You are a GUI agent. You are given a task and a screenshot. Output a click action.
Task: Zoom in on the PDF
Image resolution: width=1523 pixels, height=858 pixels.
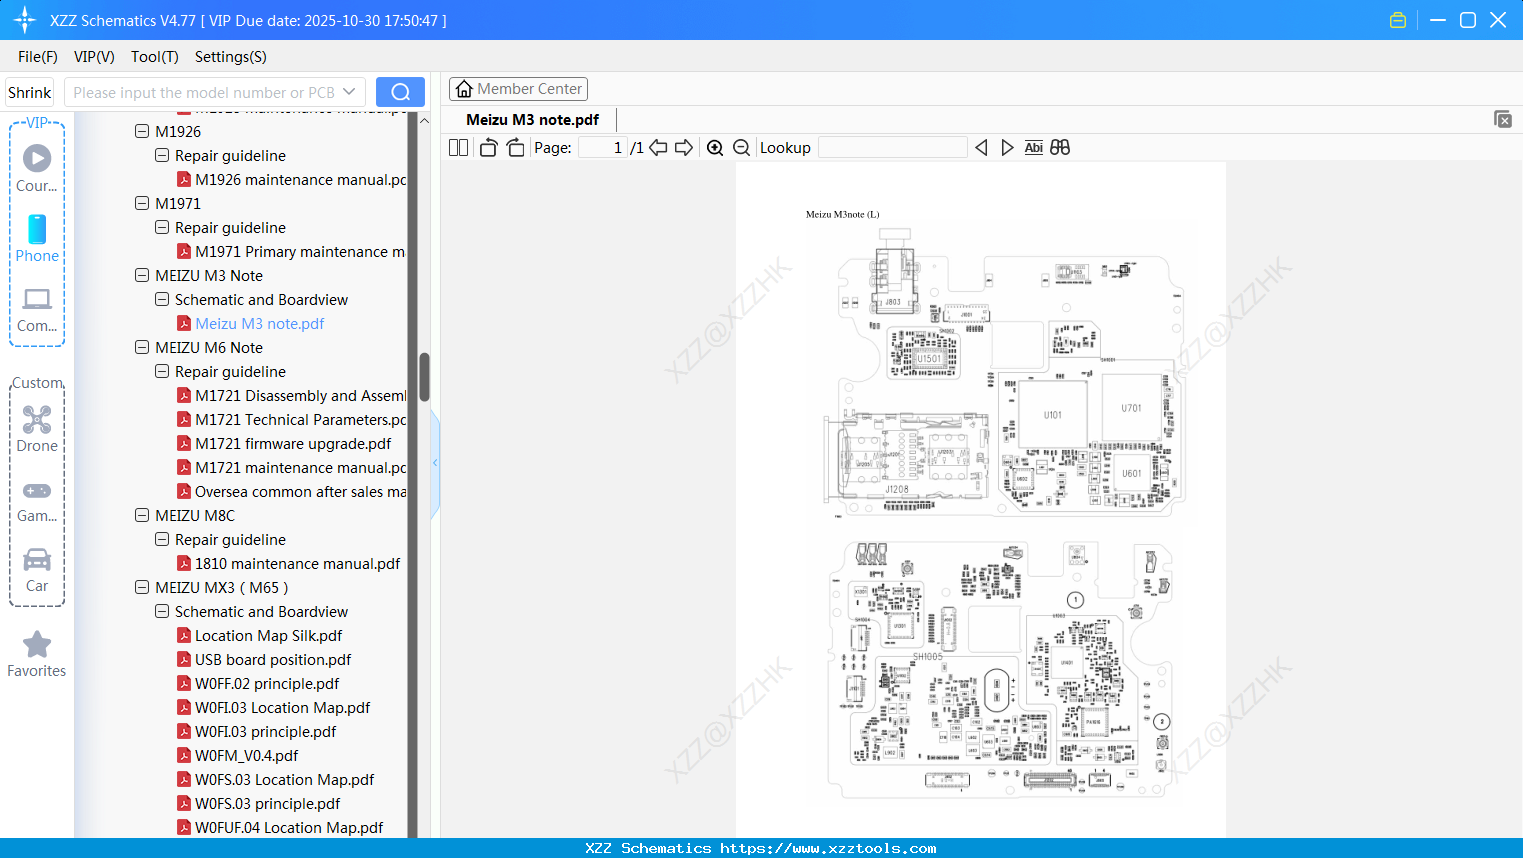(x=715, y=148)
